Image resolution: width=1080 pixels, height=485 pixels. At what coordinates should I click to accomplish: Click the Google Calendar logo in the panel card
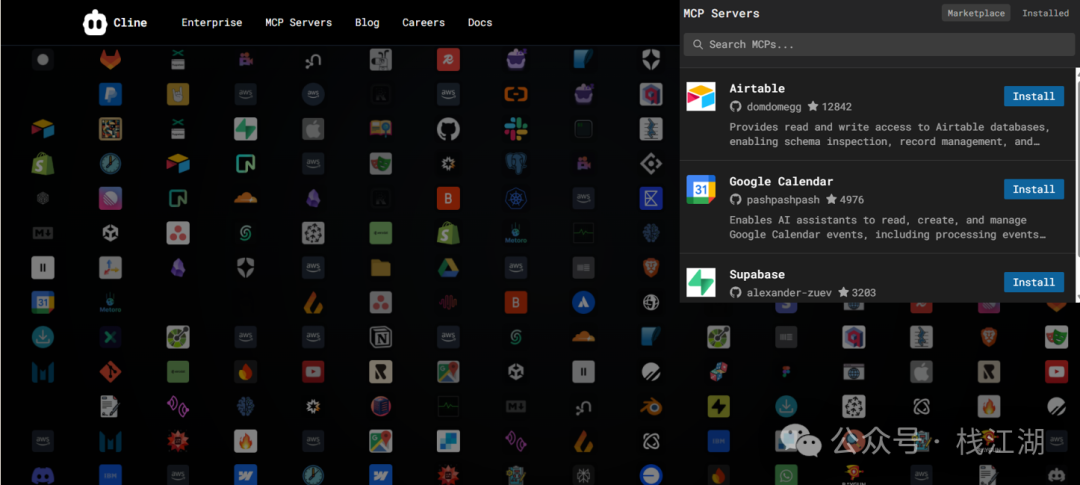tap(700, 189)
